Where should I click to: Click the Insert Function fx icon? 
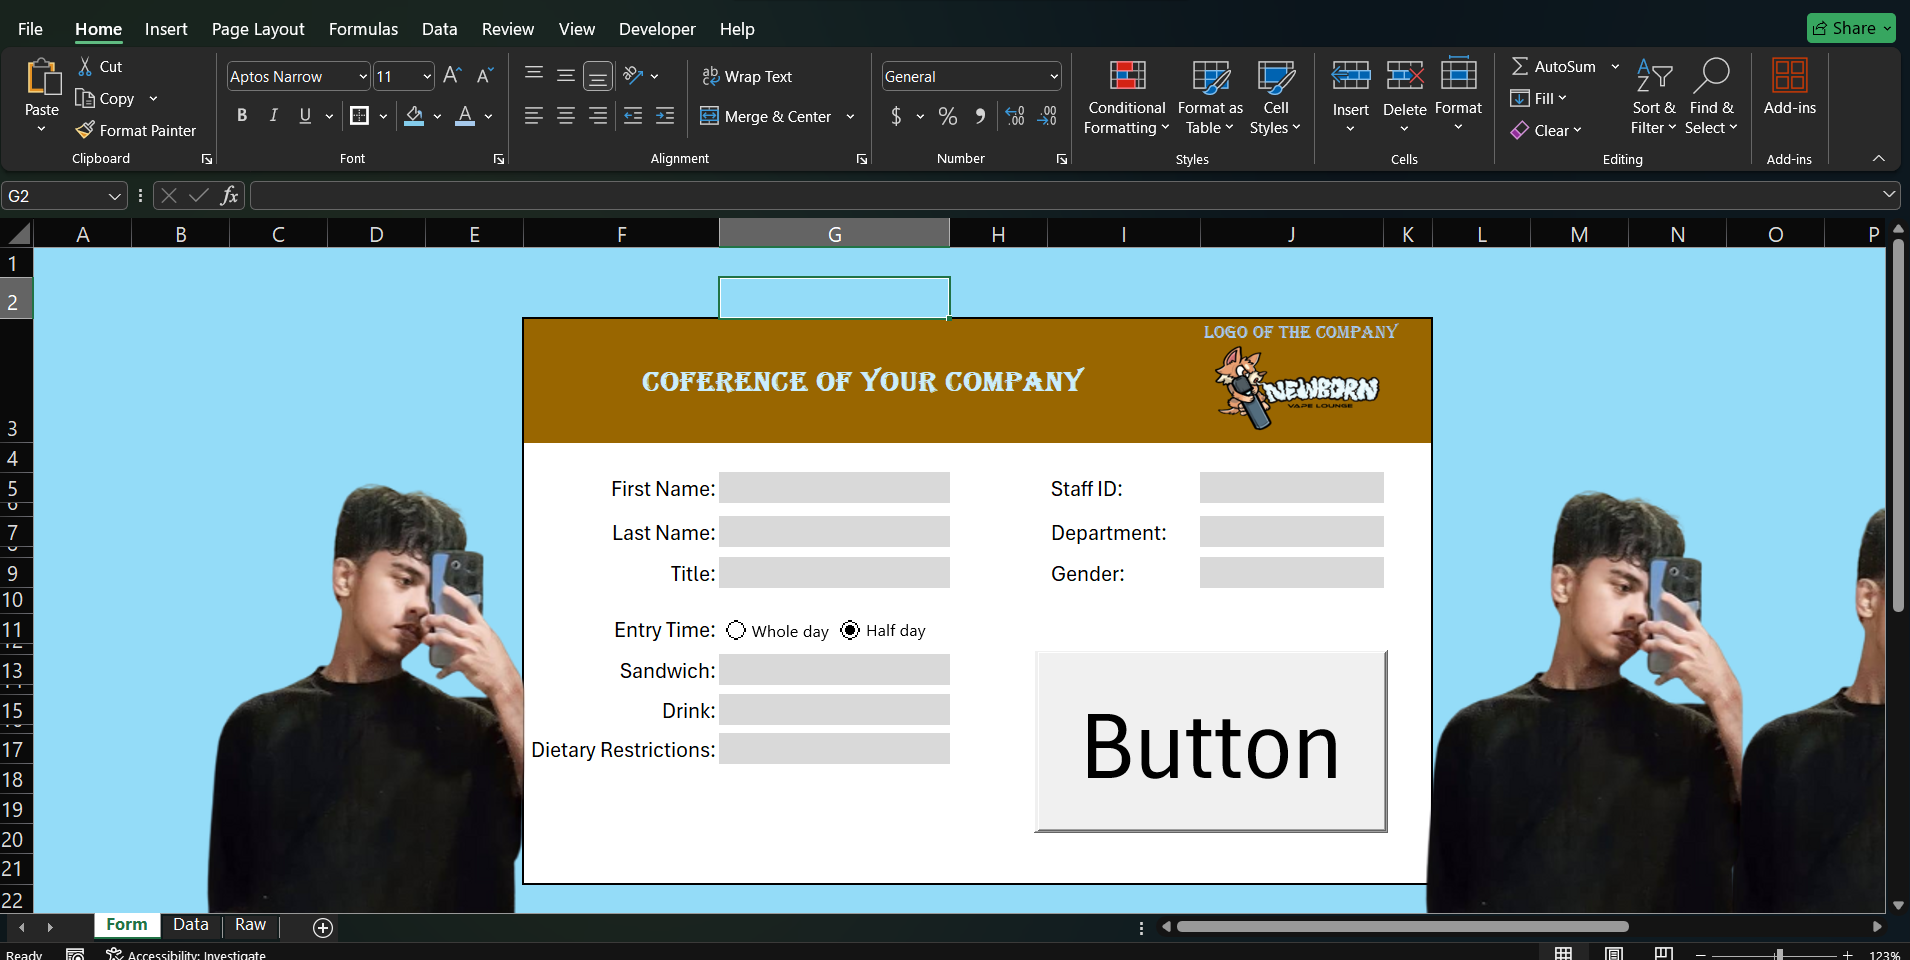click(x=229, y=196)
